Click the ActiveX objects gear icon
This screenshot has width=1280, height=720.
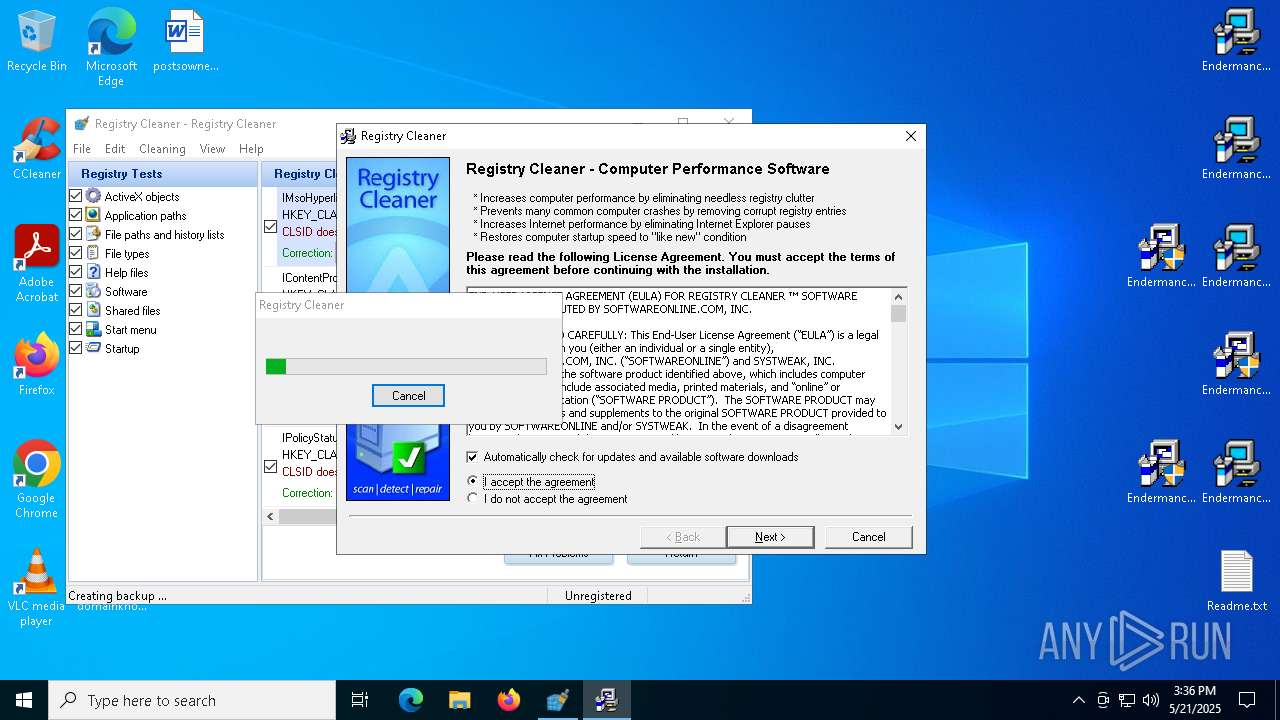(x=93, y=196)
